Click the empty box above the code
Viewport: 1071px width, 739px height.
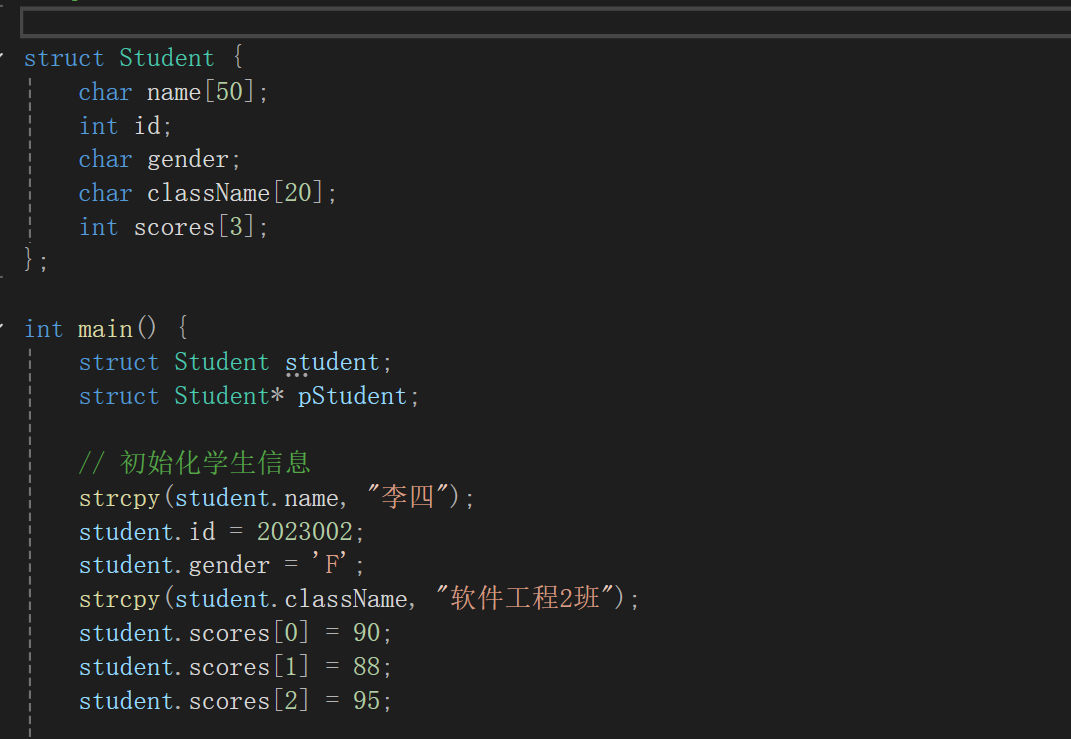(545, 23)
